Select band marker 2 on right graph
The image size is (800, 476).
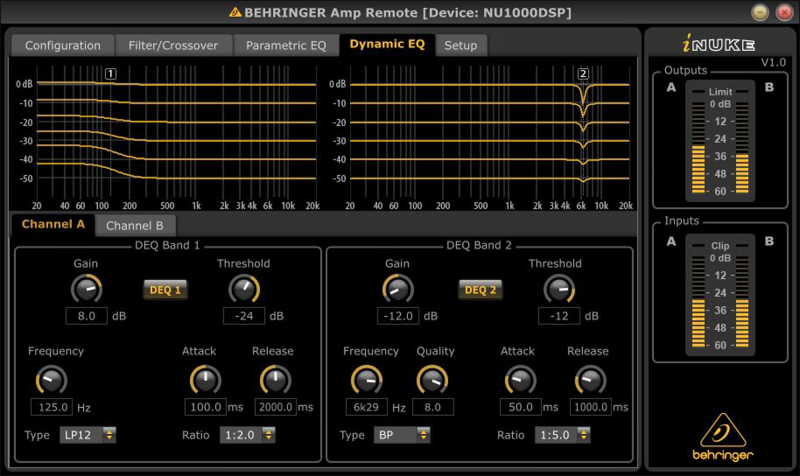583,74
